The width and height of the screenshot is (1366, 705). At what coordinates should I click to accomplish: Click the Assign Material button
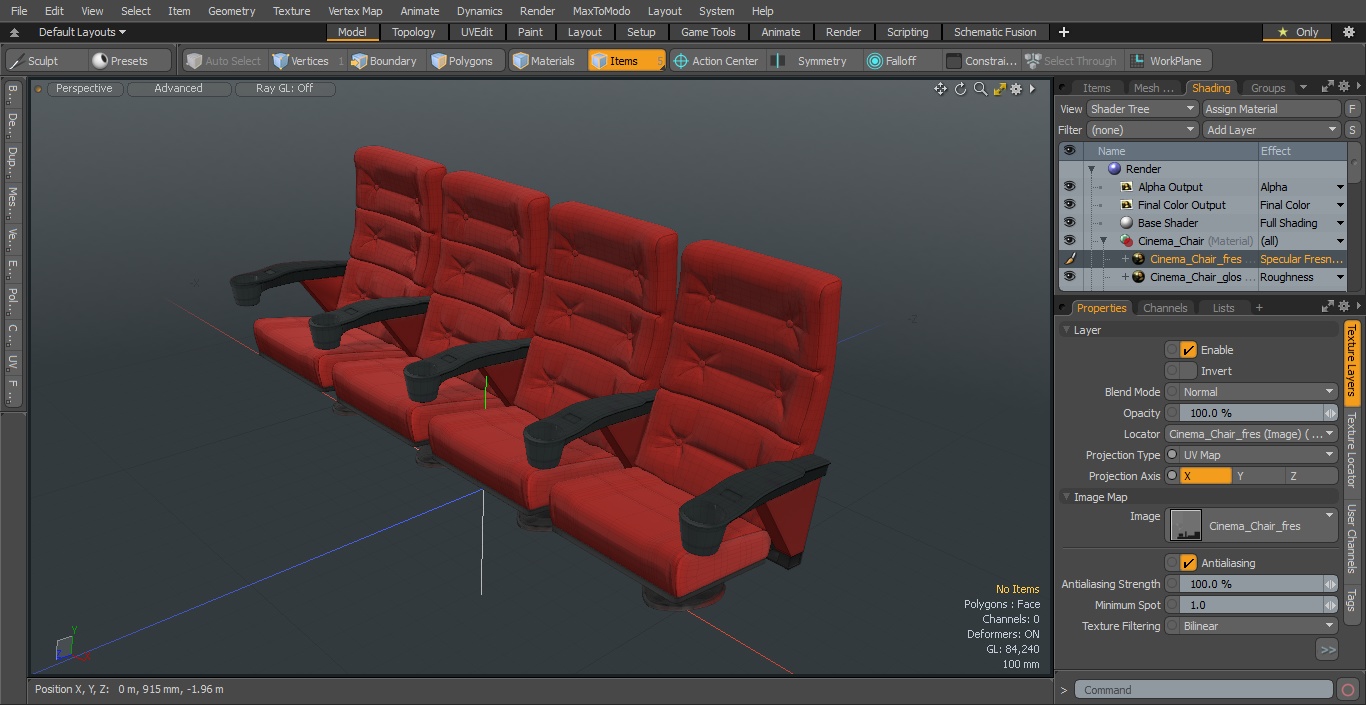[1271, 109]
